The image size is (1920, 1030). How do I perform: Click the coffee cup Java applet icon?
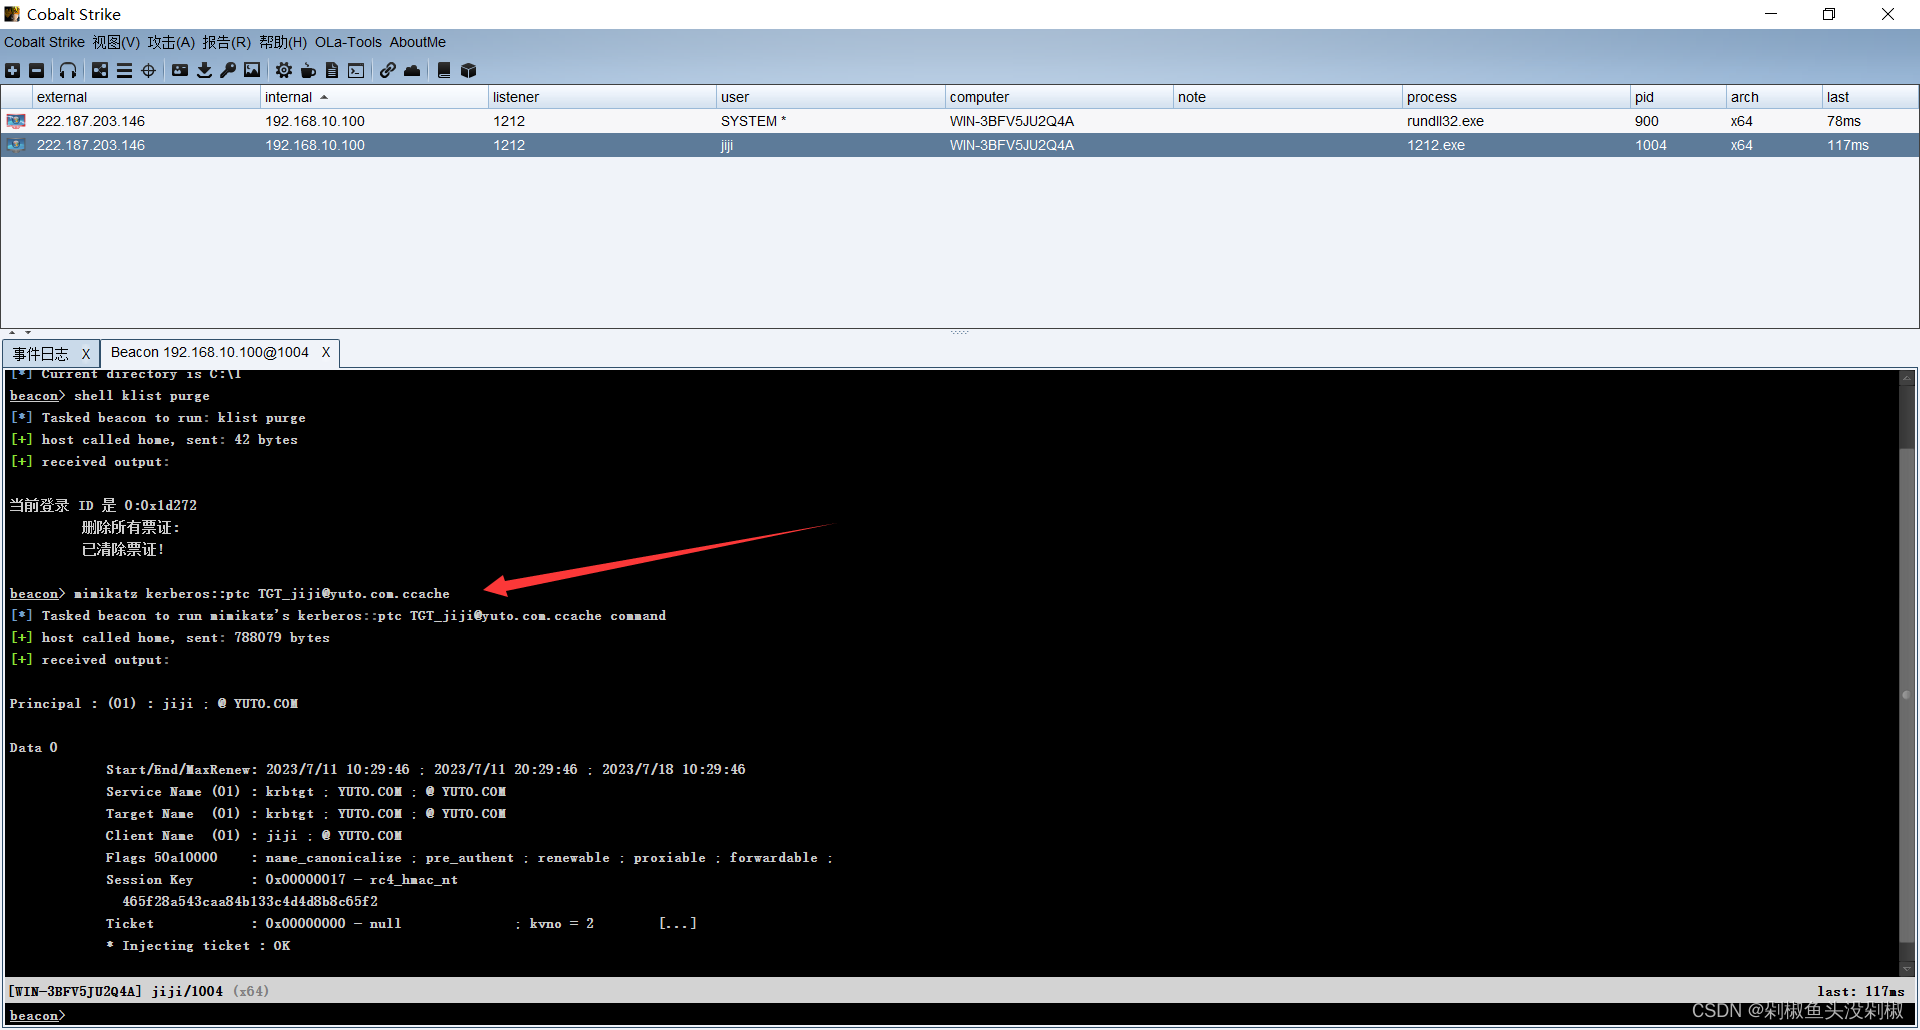(308, 70)
